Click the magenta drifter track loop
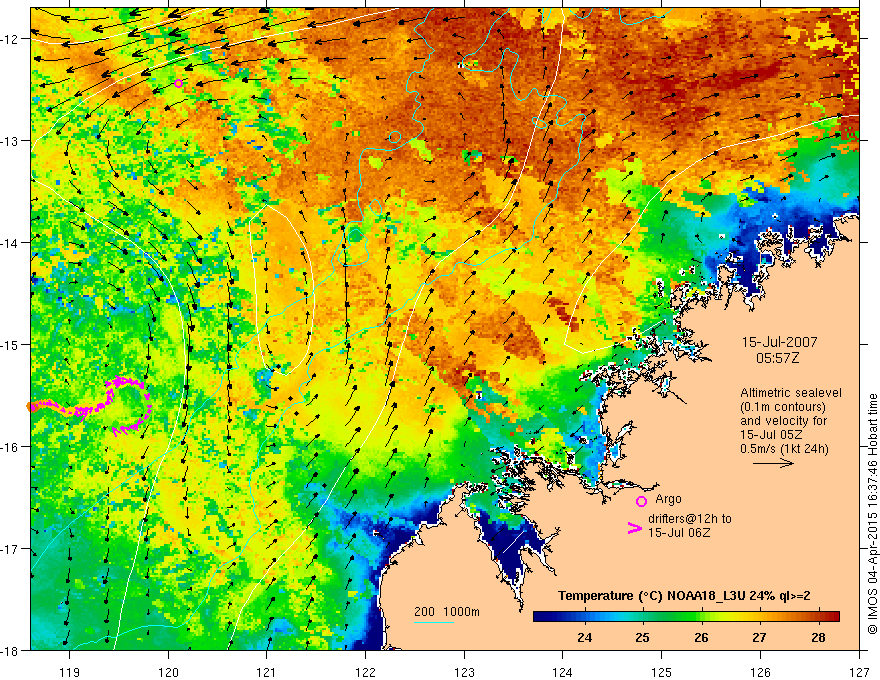The image size is (880, 680). coord(128,405)
